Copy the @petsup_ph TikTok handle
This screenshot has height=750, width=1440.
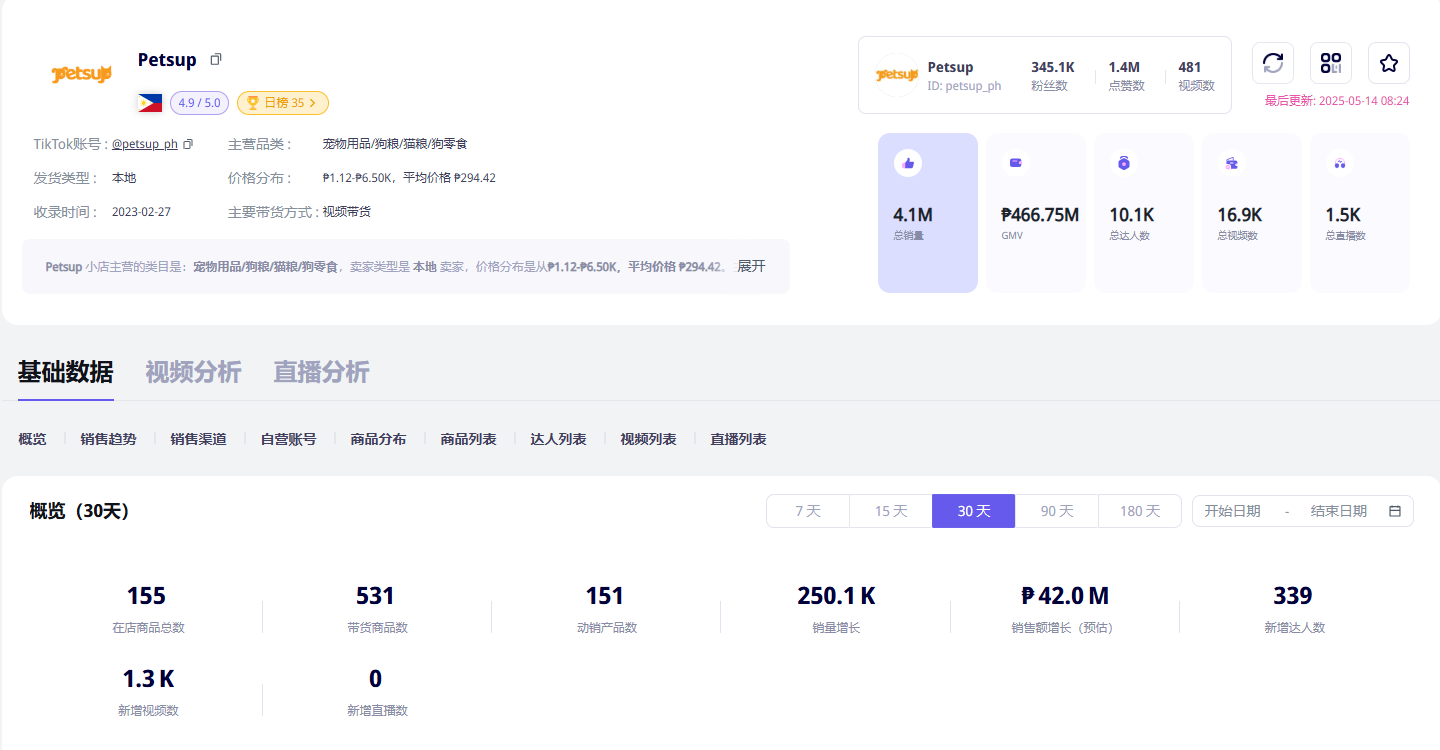tap(188, 144)
